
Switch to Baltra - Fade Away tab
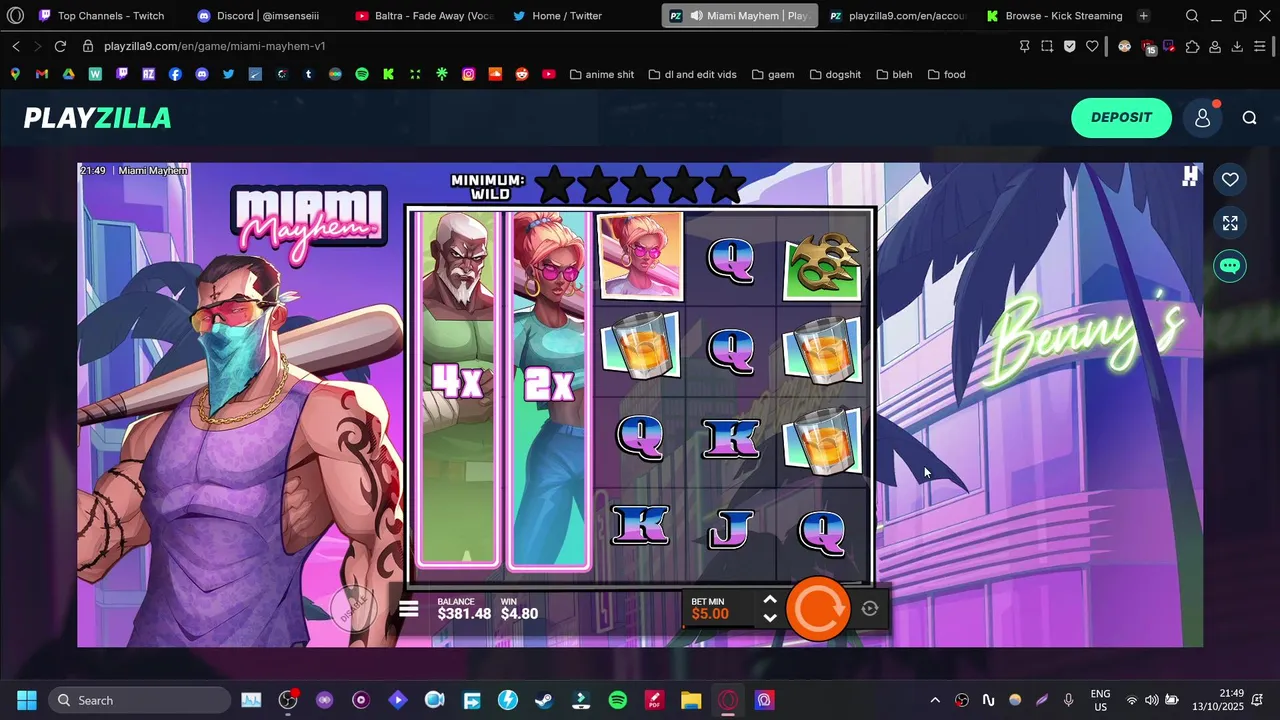tap(424, 16)
